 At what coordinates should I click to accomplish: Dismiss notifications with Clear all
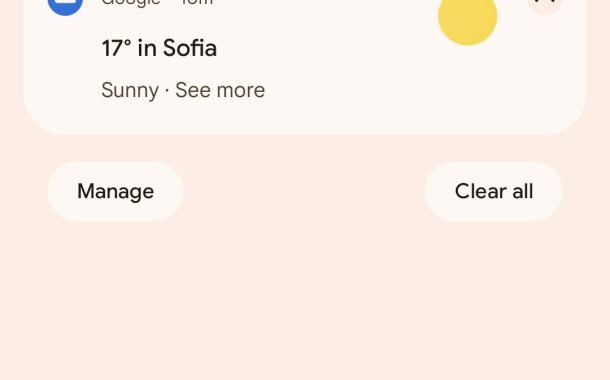tap(494, 191)
